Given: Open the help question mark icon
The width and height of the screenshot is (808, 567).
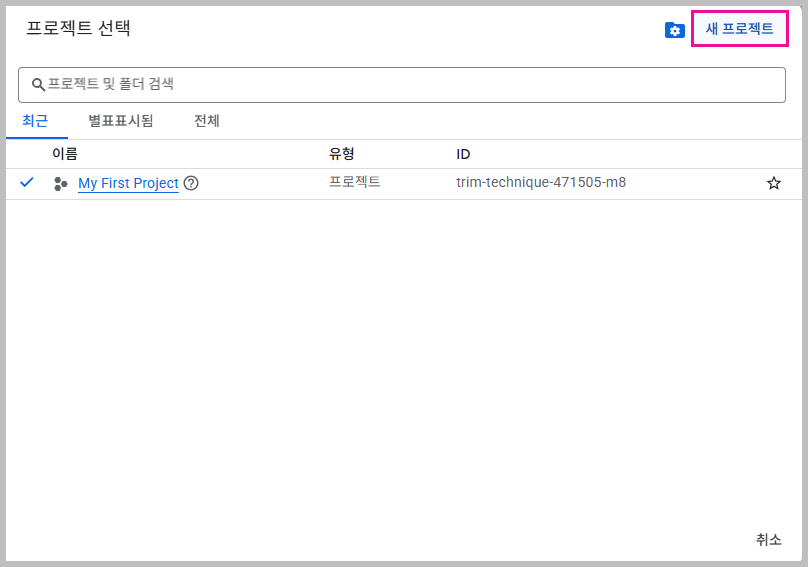Looking at the screenshot, I should point(191,184).
